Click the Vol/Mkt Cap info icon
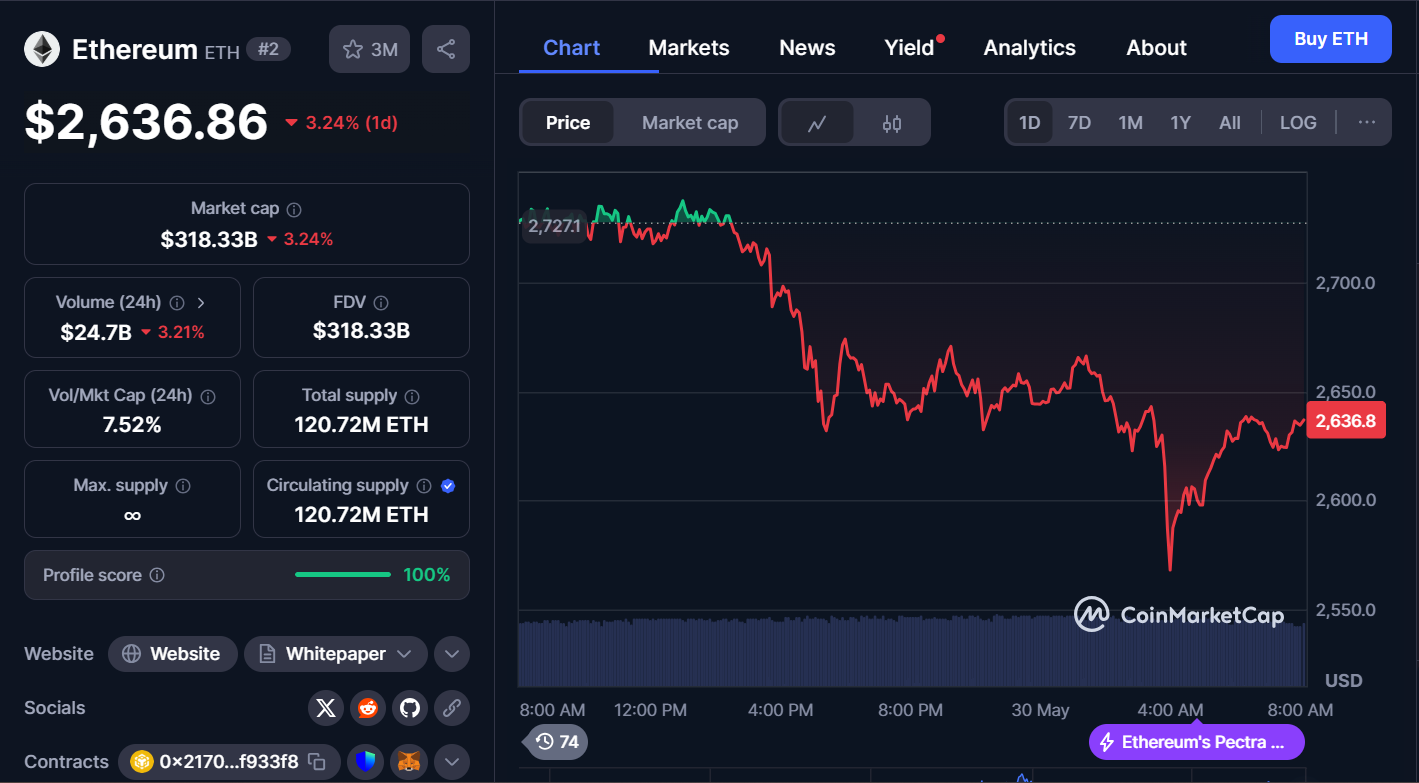1419x783 pixels. (x=208, y=396)
